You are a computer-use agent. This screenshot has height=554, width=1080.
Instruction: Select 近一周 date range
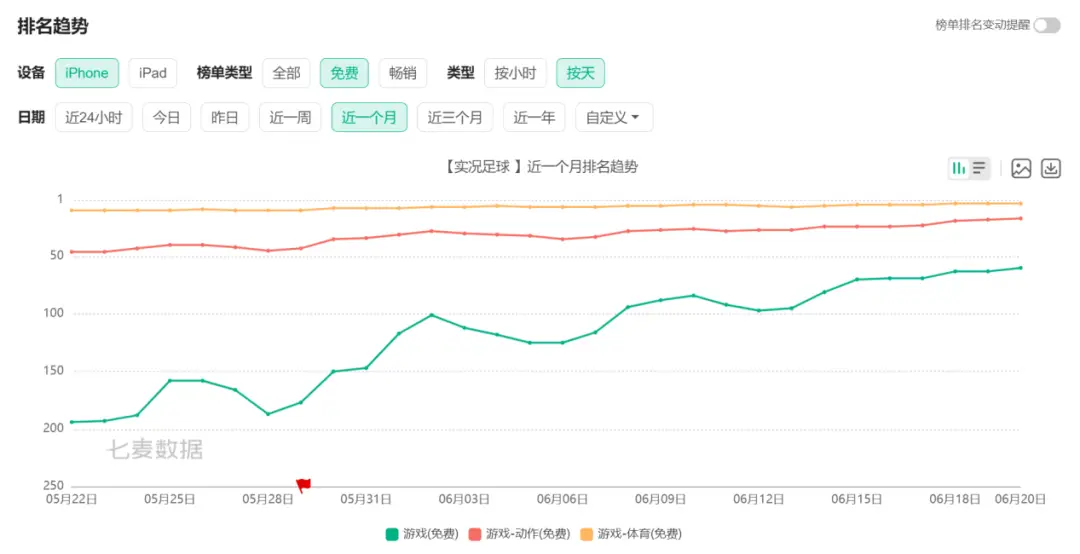pos(290,117)
